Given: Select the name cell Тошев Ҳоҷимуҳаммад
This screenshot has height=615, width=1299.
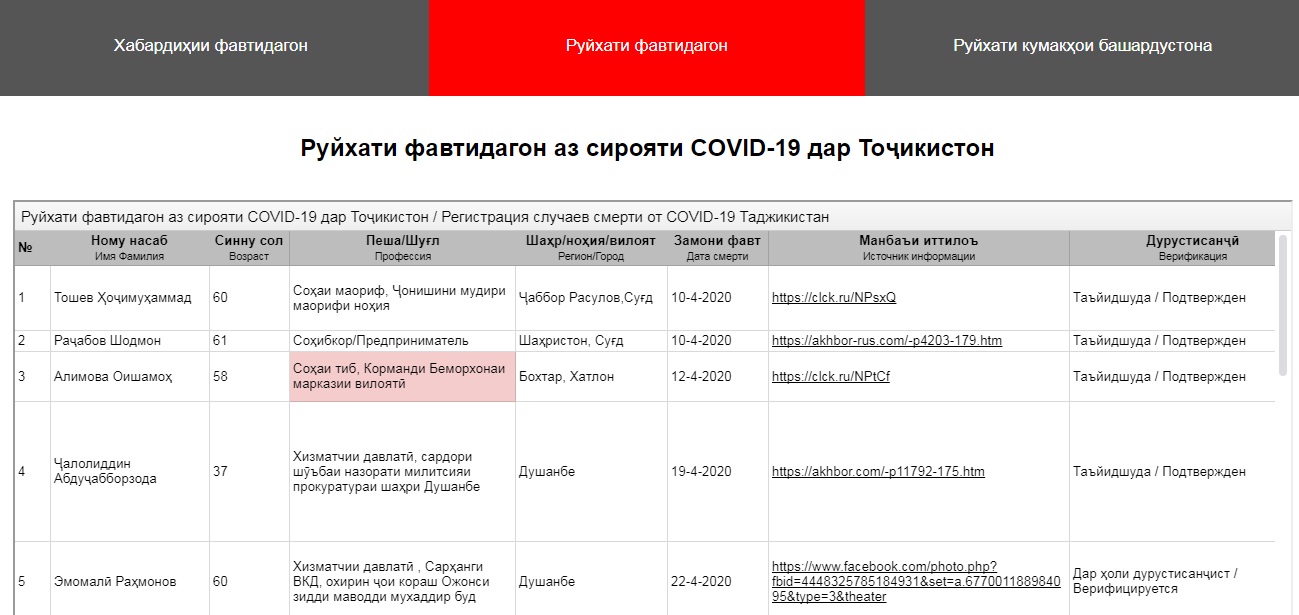Looking at the screenshot, I should click(x=122, y=298).
